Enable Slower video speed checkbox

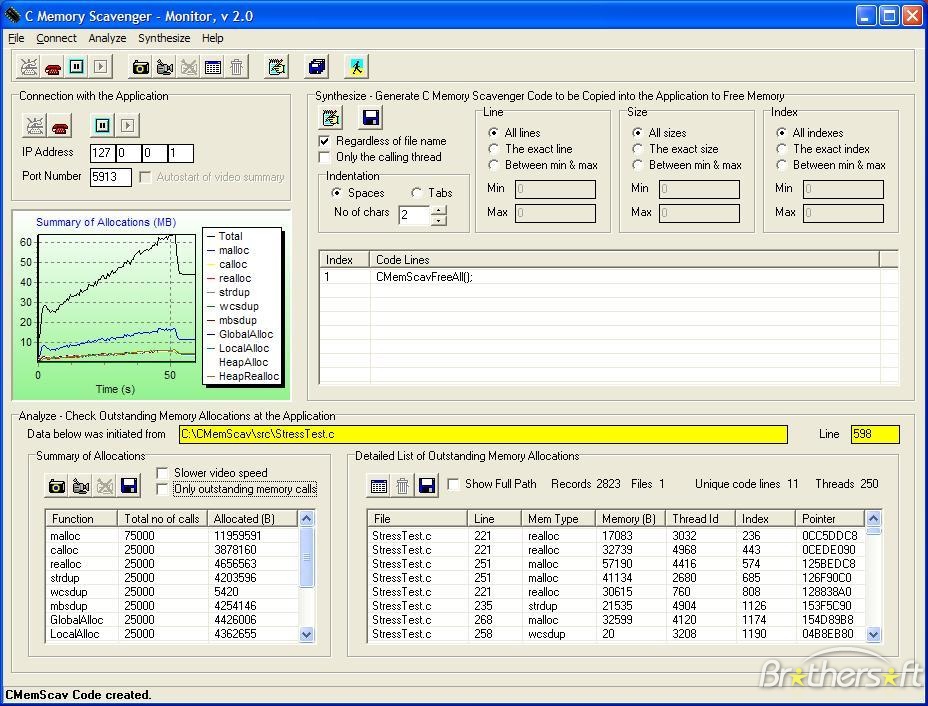point(162,473)
